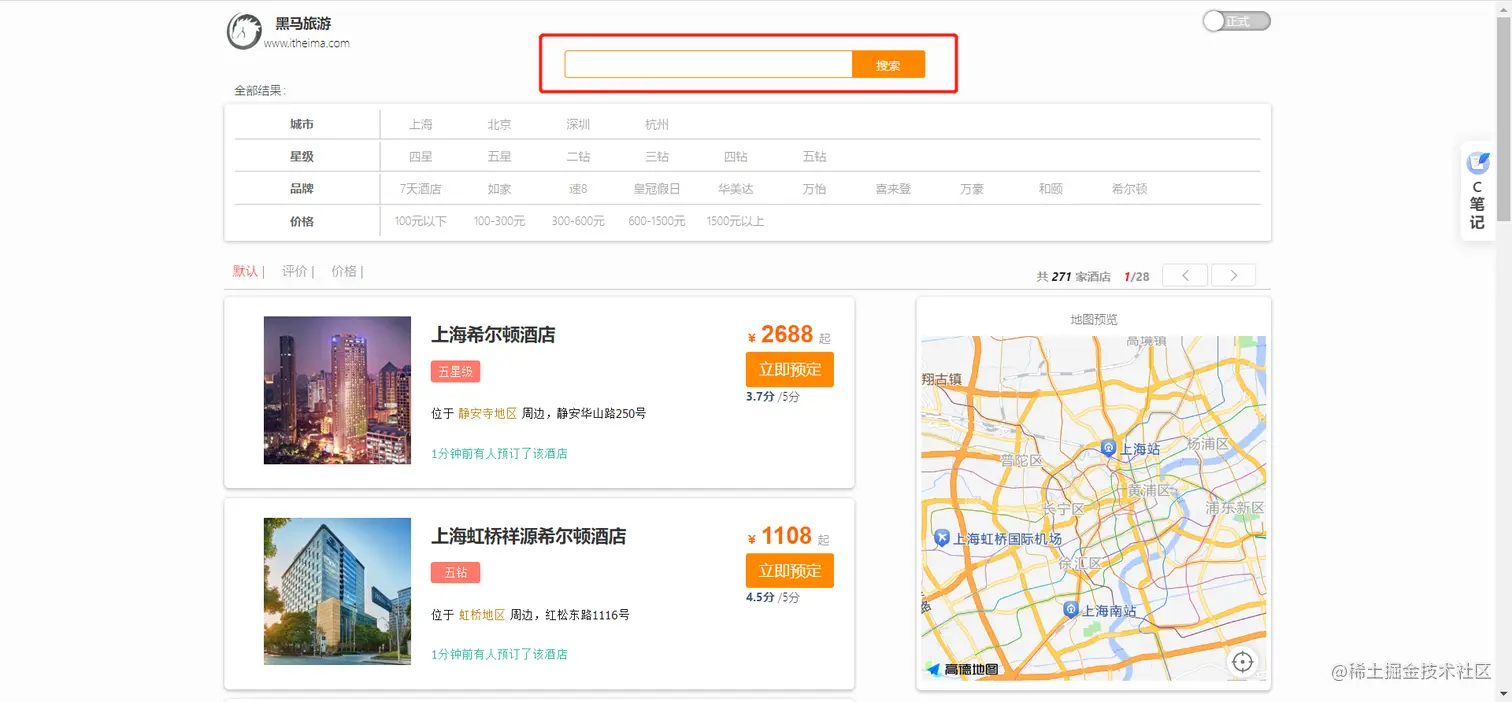Image resolution: width=1512 pixels, height=702 pixels.
Task: Click the 1108 price text
Action: (x=787, y=535)
